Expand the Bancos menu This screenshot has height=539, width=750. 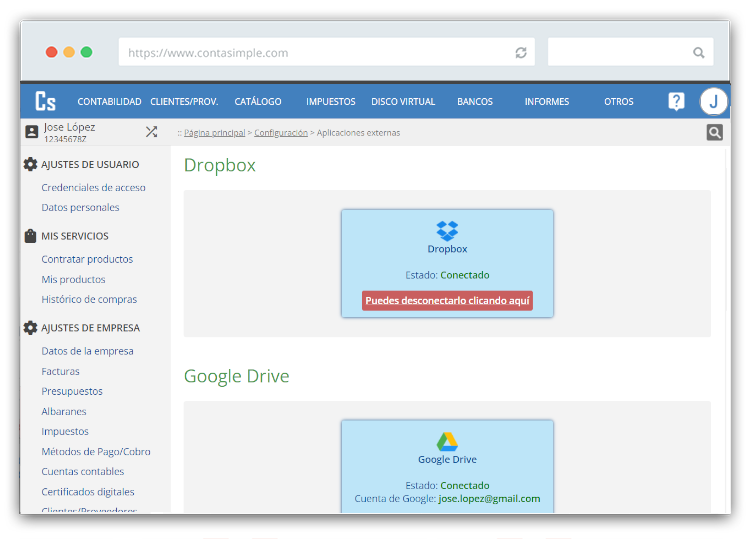pos(475,102)
